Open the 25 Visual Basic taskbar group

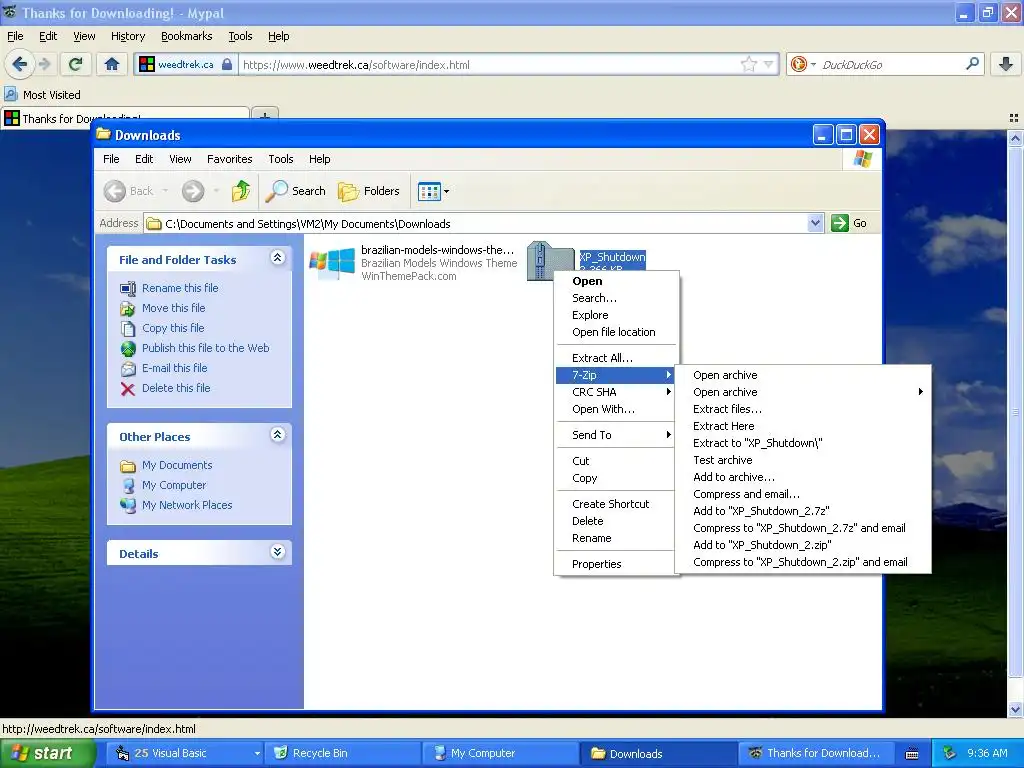pos(185,753)
